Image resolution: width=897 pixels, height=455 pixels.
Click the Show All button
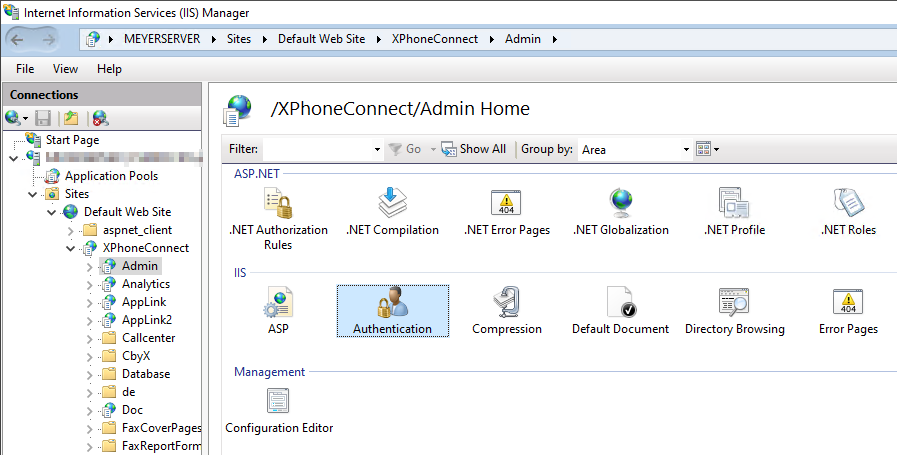474,149
